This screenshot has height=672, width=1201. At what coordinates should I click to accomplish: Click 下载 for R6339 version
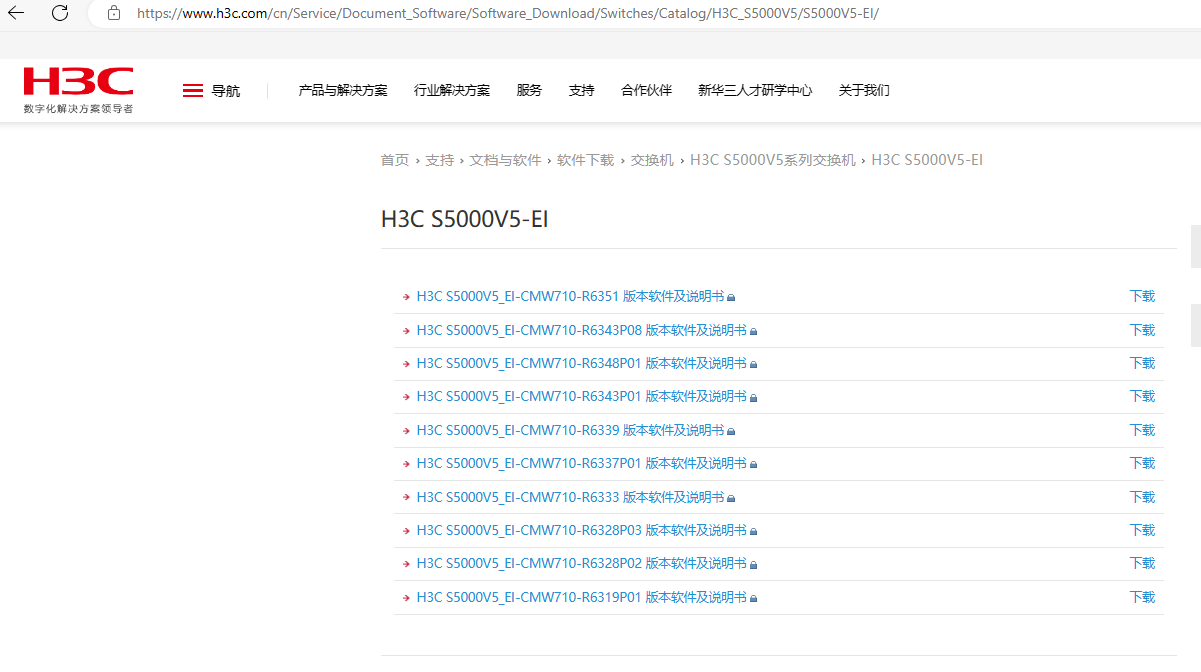pos(1142,430)
